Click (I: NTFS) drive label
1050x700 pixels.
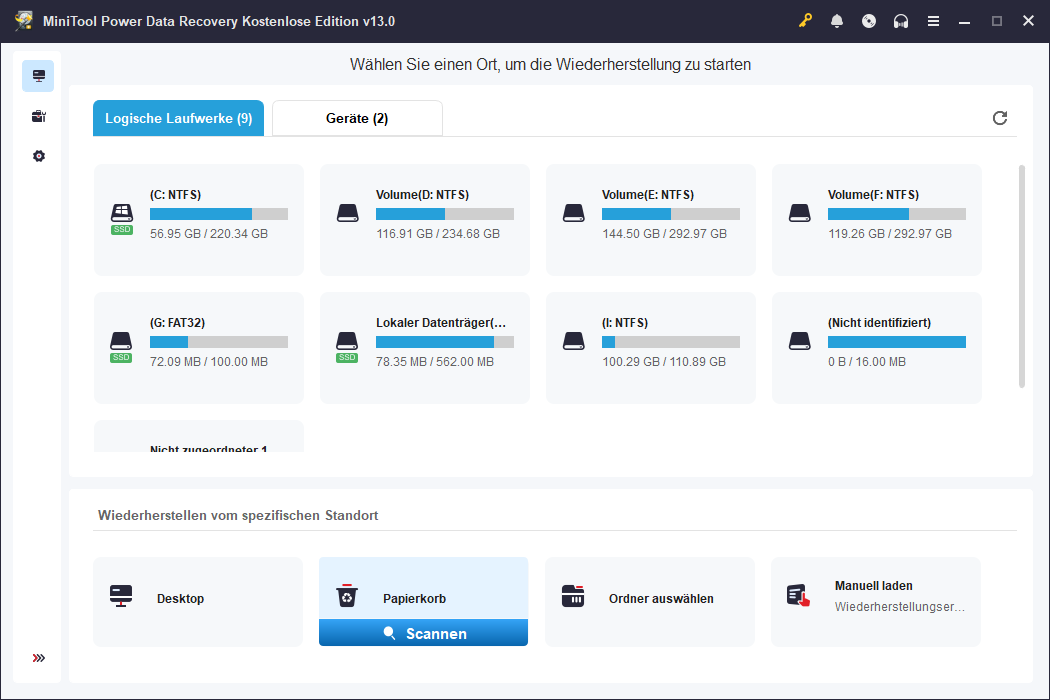[x=625, y=323]
